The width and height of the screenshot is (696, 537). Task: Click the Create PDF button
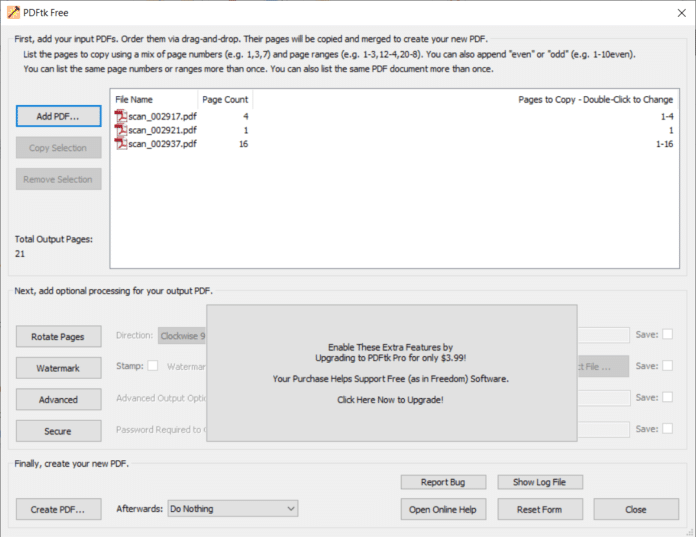[58, 509]
